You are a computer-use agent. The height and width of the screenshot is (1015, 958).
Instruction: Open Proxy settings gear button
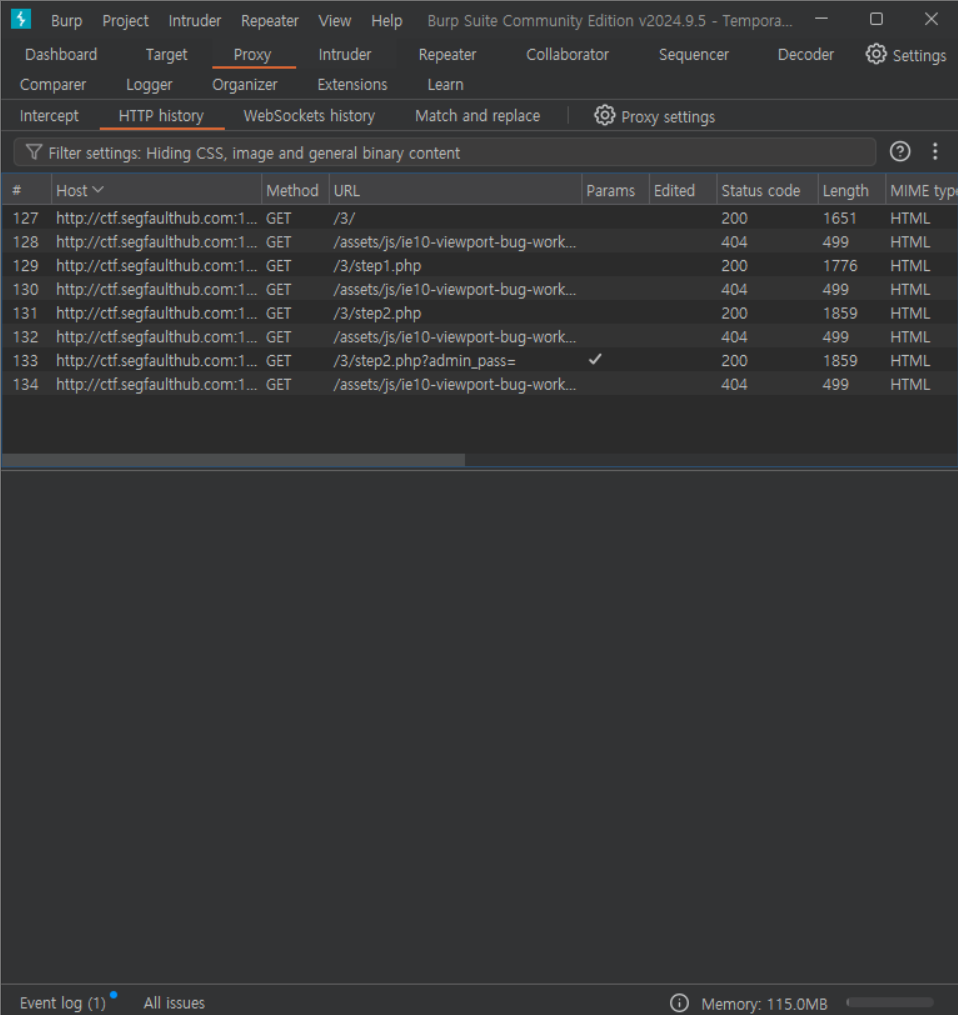655,117
